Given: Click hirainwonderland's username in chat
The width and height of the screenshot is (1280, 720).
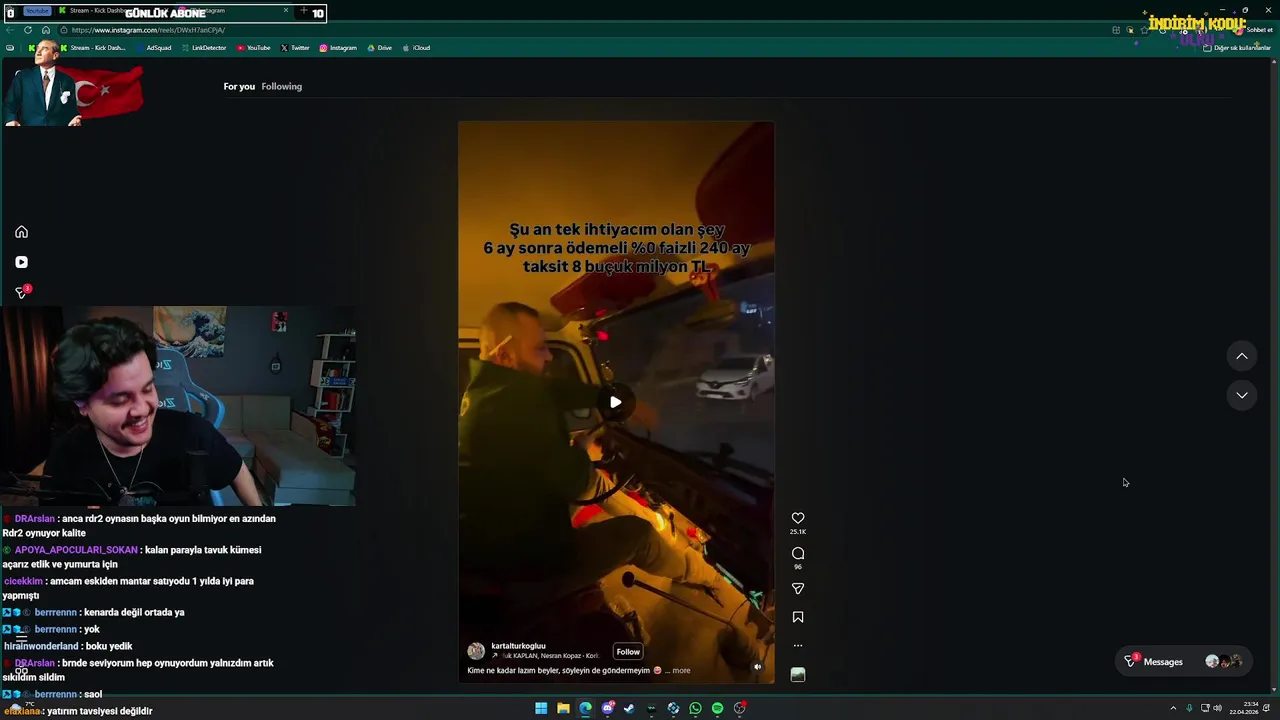Looking at the screenshot, I should pyautogui.click(x=41, y=646).
